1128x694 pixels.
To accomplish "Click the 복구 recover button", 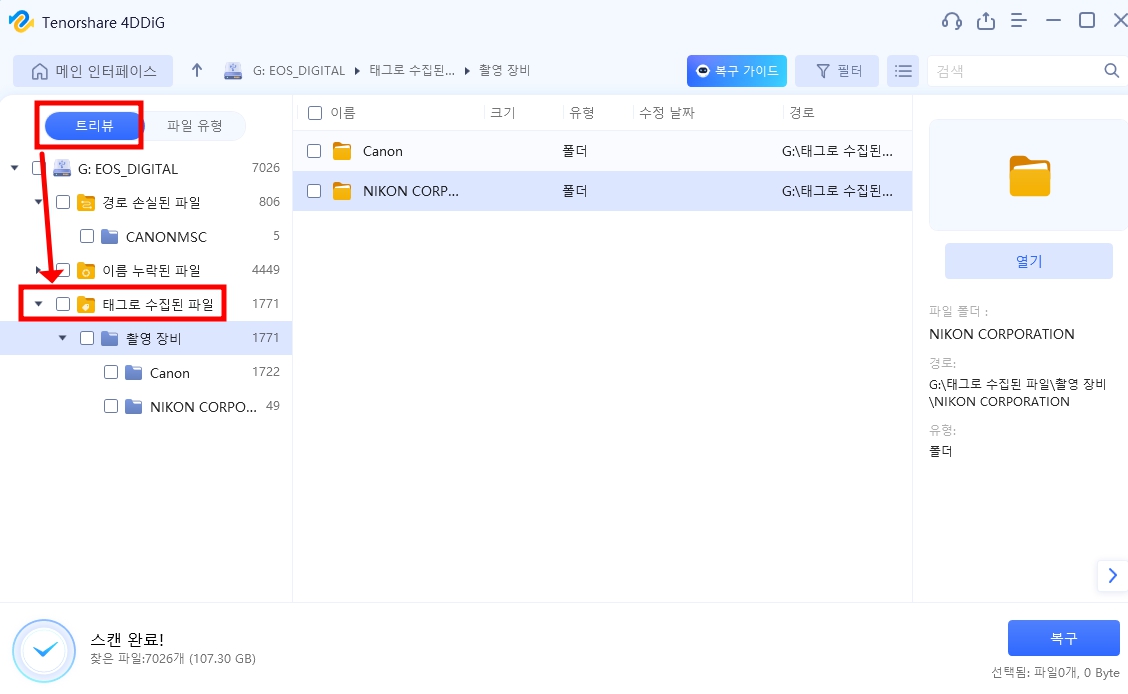I will point(1063,638).
